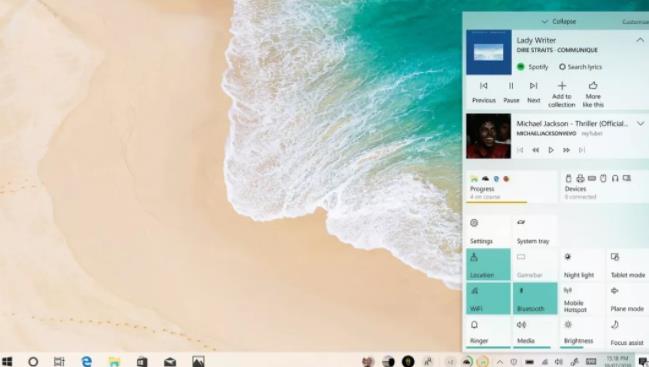Viewport: 649px width, 367px height.
Task: Turn off WiFi quick action
Action: 488,298
